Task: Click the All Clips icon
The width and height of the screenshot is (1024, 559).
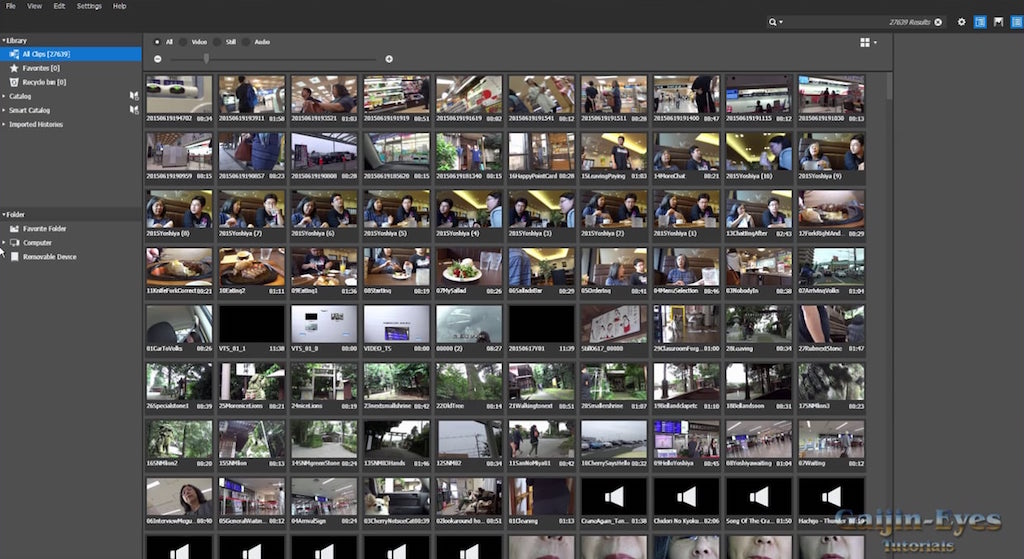Action: pyautogui.click(x=14, y=54)
